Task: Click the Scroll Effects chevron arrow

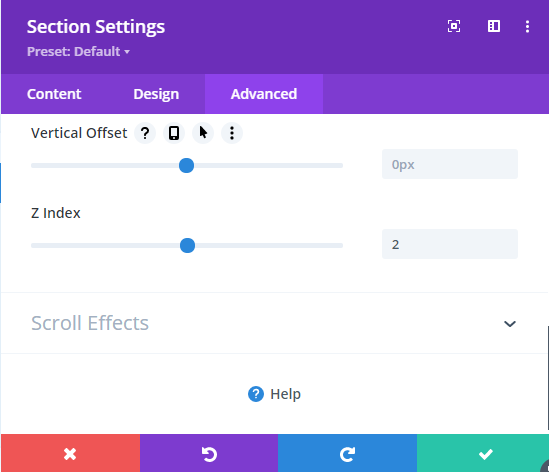Action: point(510,324)
